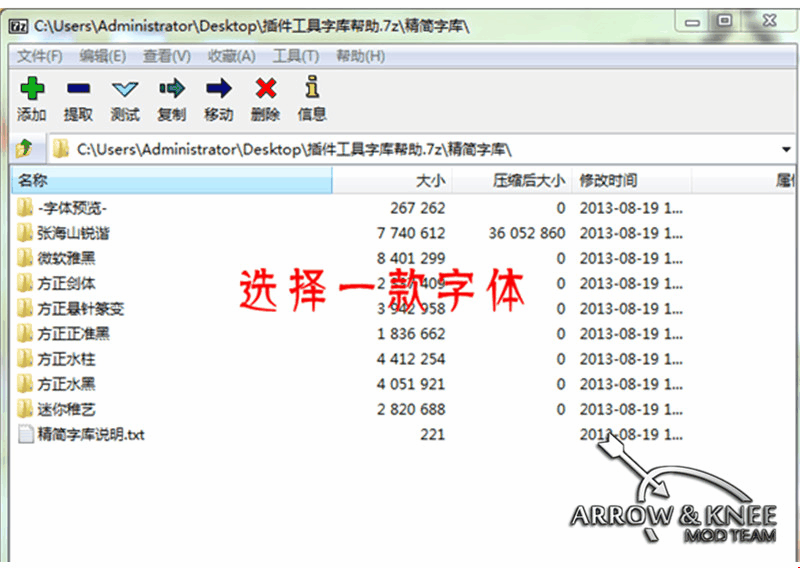Minimize the 7-Zip window
The image size is (800, 568).
tap(693, 22)
